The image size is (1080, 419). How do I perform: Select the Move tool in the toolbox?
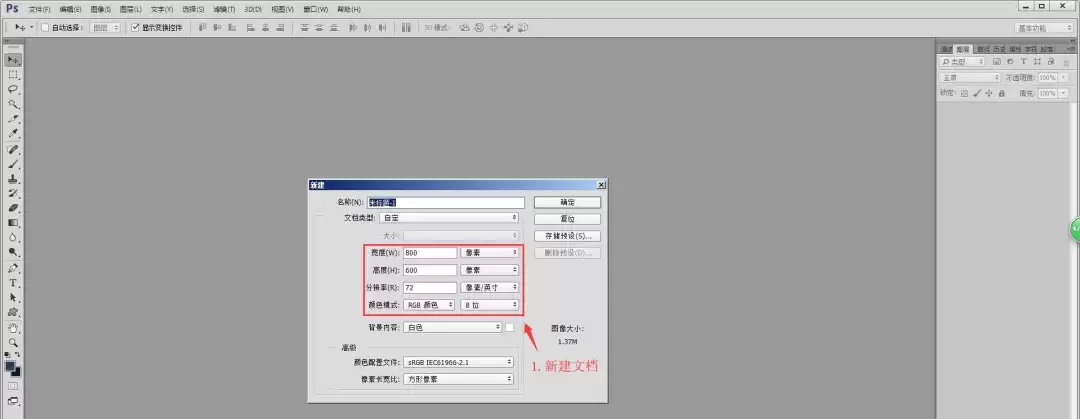tap(13, 60)
